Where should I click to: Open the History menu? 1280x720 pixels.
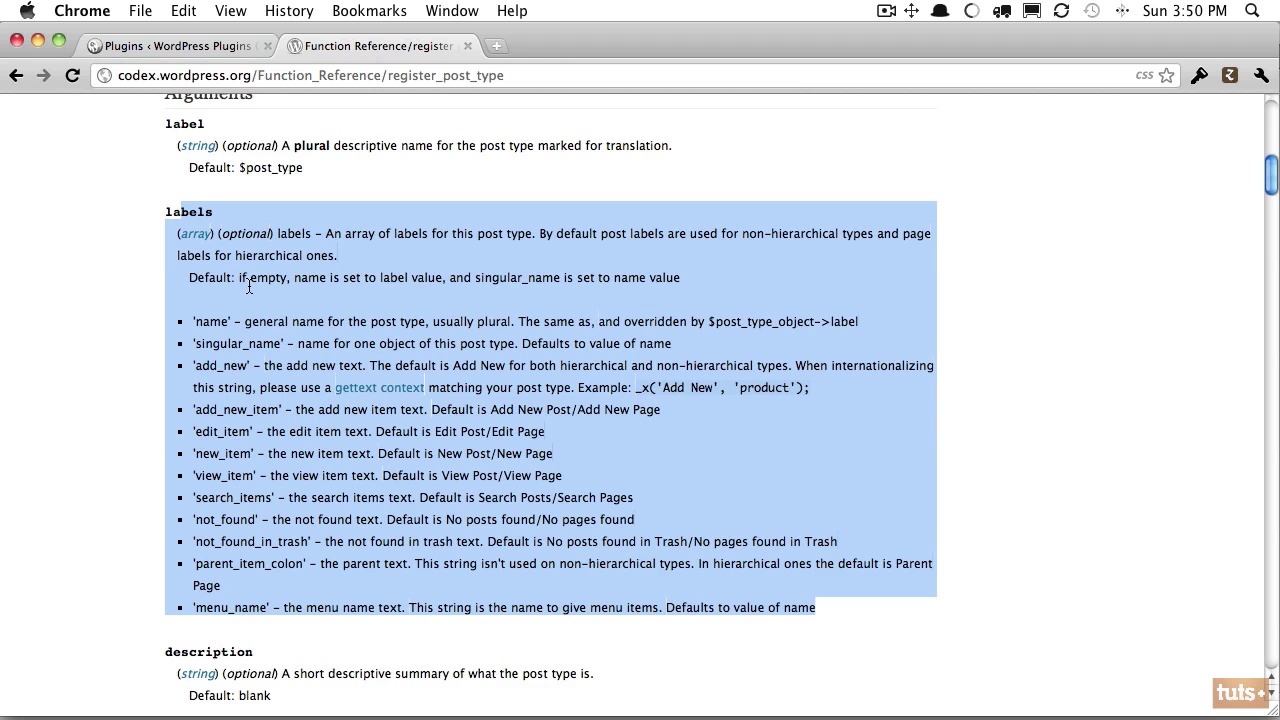click(x=289, y=11)
